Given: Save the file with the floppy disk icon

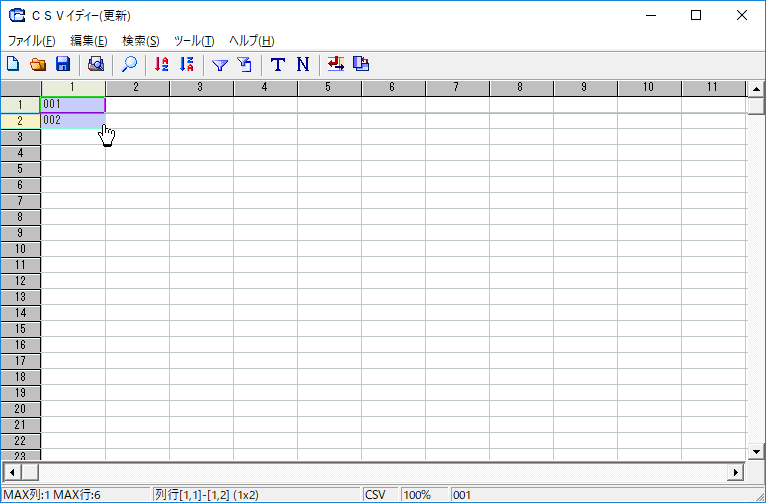Looking at the screenshot, I should click(x=63, y=64).
